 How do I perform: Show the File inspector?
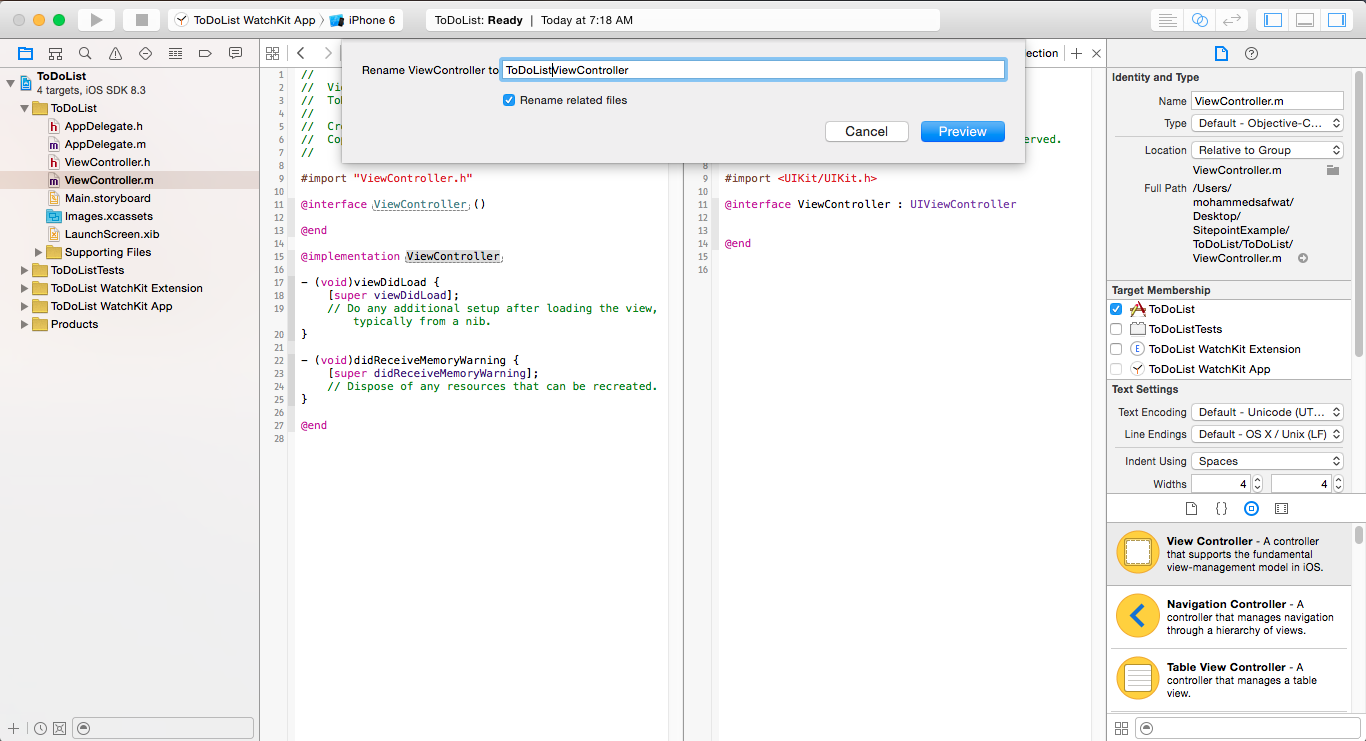pos(1221,54)
